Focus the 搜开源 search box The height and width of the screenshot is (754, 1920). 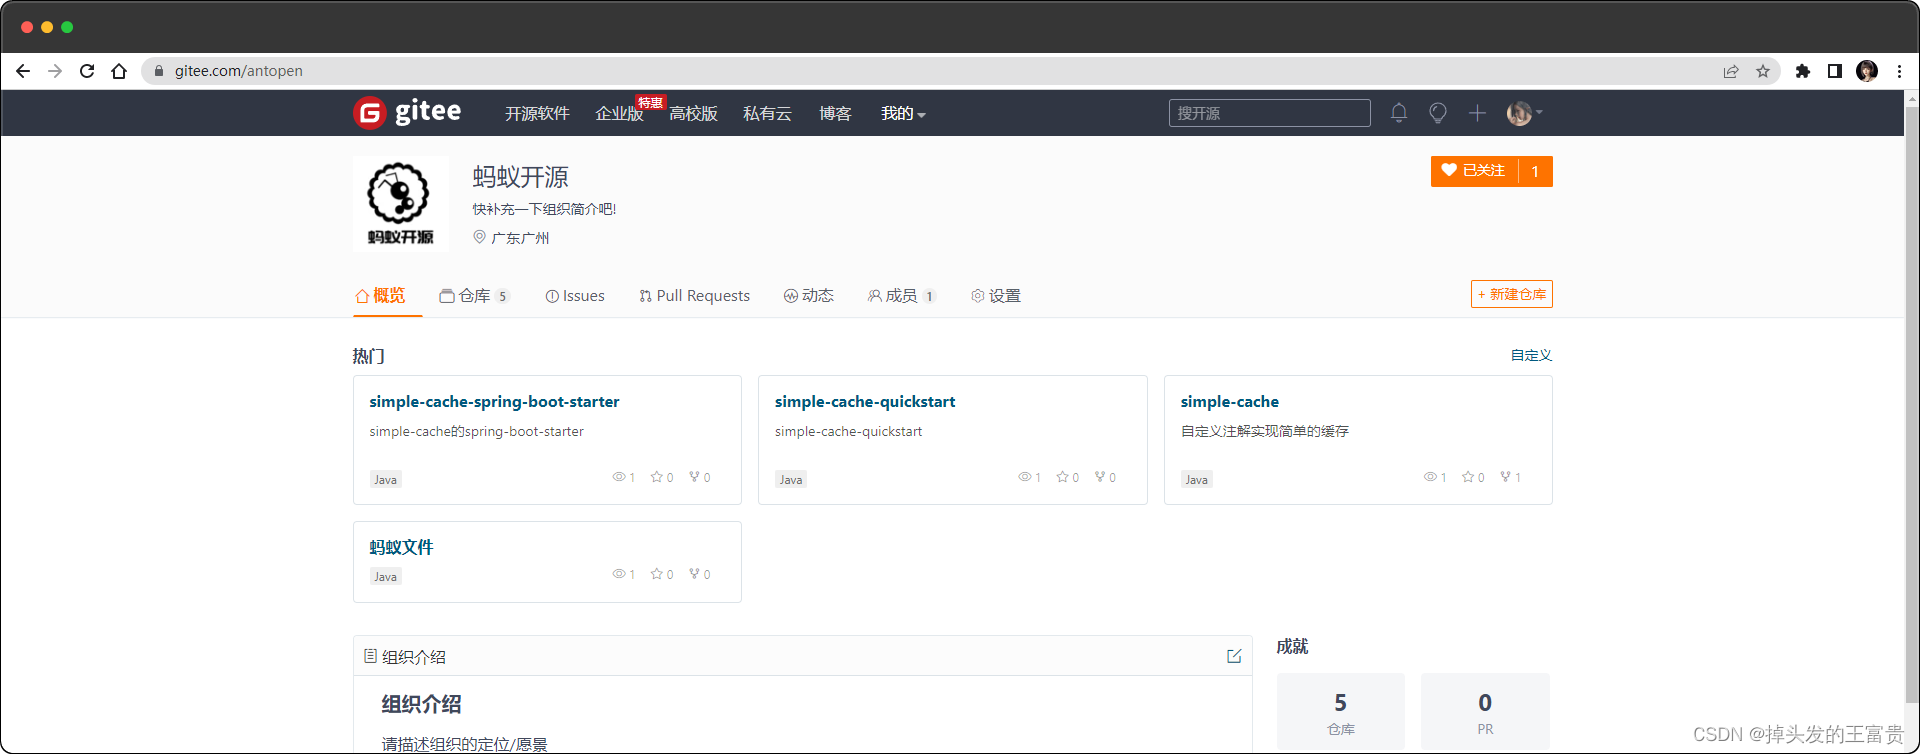(x=1269, y=113)
